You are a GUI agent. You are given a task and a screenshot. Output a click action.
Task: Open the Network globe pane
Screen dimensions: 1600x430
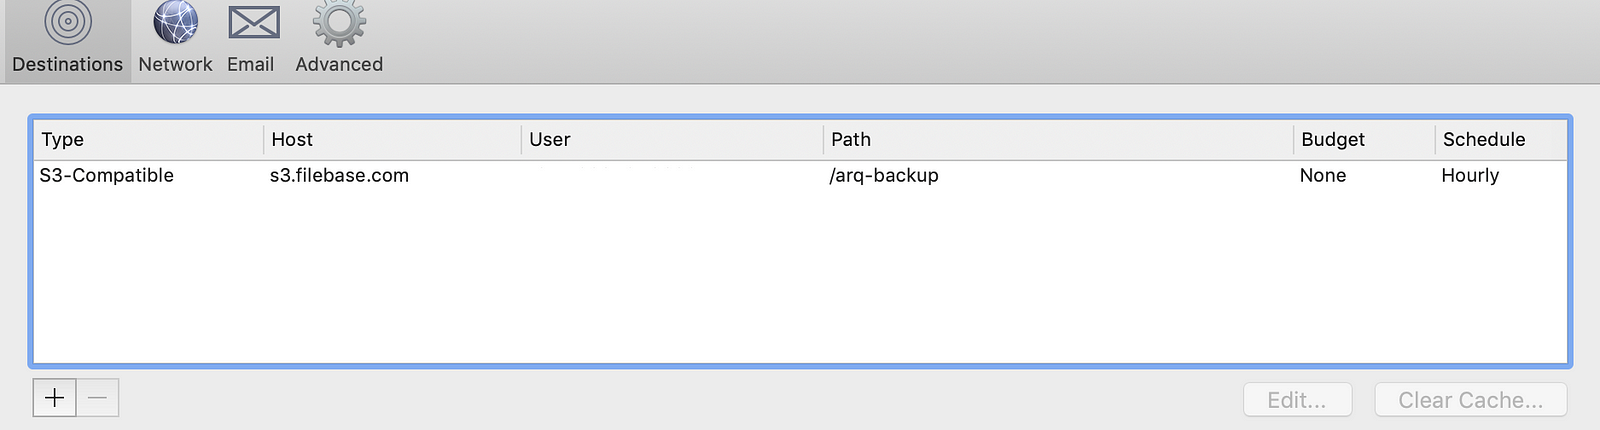coord(175,40)
